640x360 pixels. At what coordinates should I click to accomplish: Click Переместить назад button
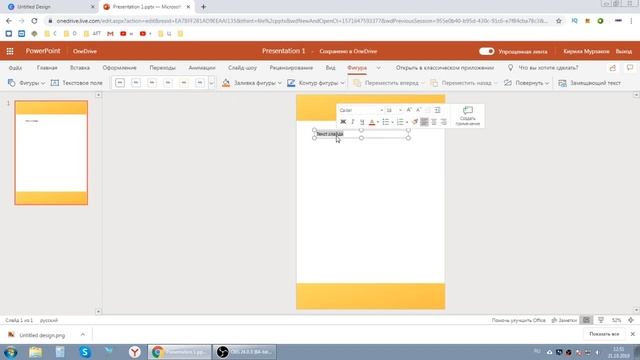point(461,83)
